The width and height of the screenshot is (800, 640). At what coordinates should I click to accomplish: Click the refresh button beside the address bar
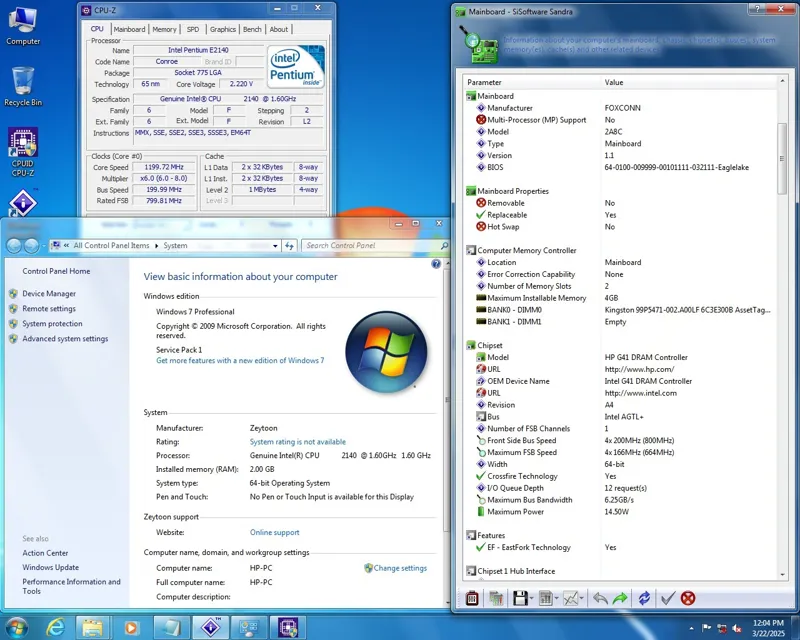click(289, 245)
